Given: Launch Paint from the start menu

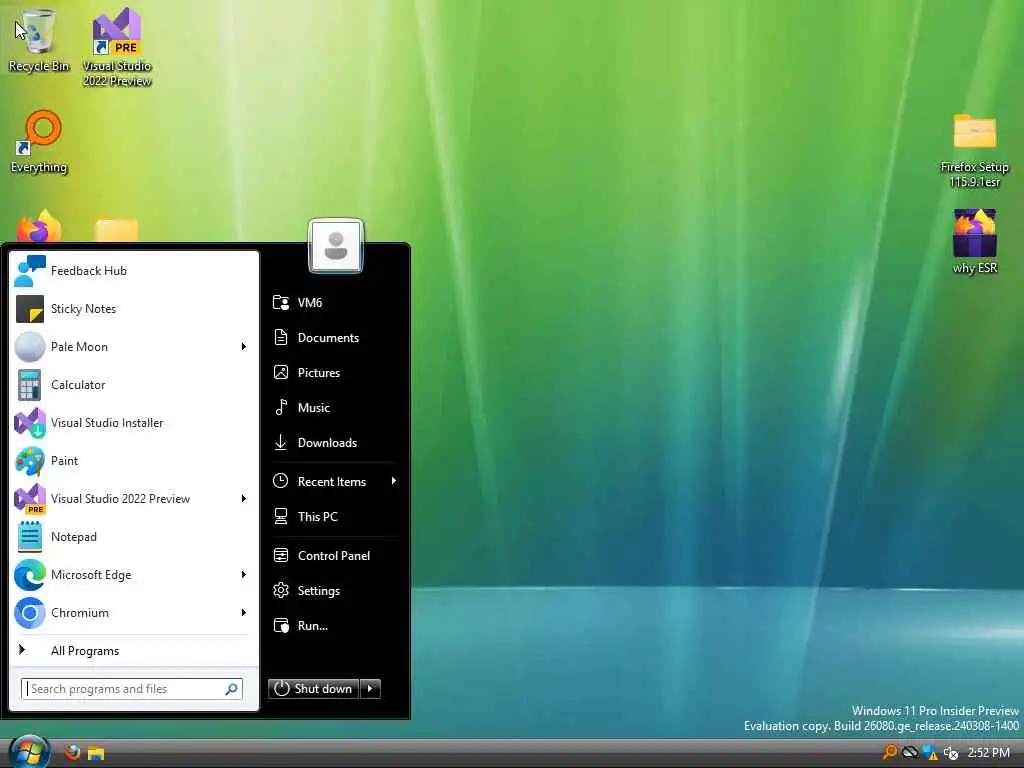Looking at the screenshot, I should pos(134,460).
